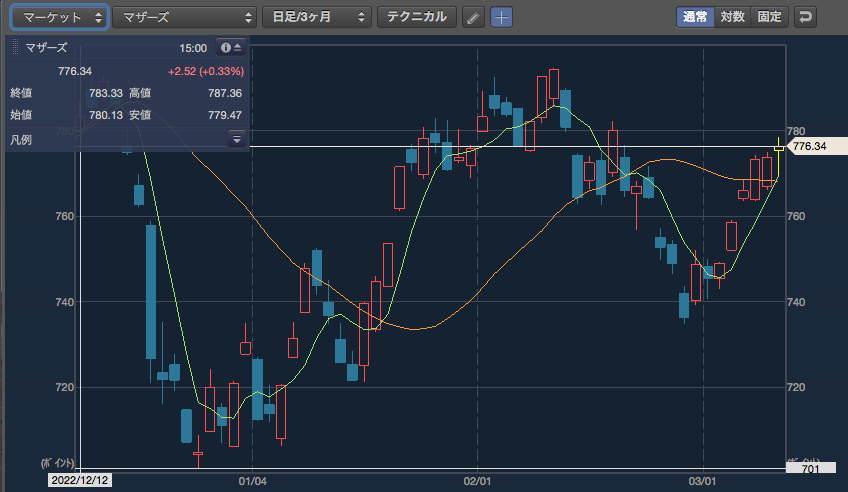This screenshot has height=492, width=848.
Task: Click the +2.52 (+0.33%) change text
Action: pyautogui.click(x=206, y=71)
